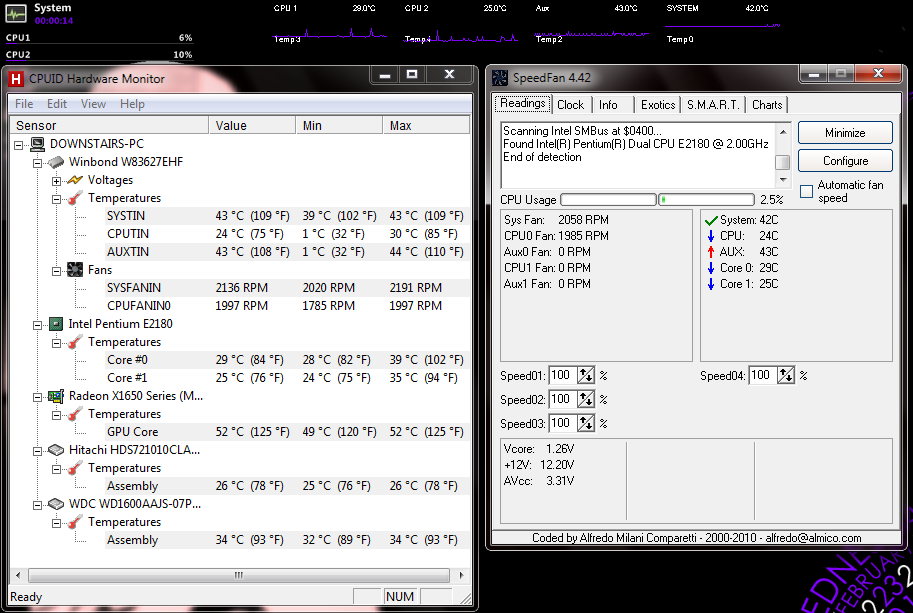Collapse the Hitachi HDS721010CLA node
This screenshot has width=913, height=613.
tap(37, 451)
